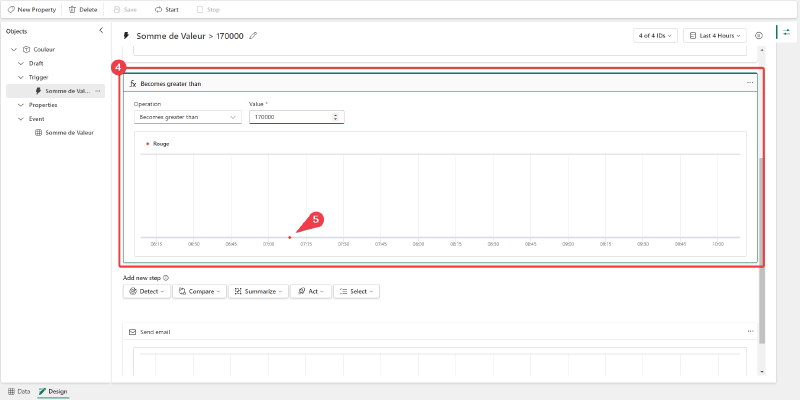Click the fx function icon
Image resolution: width=800 pixels, height=400 pixels.
coord(133,84)
